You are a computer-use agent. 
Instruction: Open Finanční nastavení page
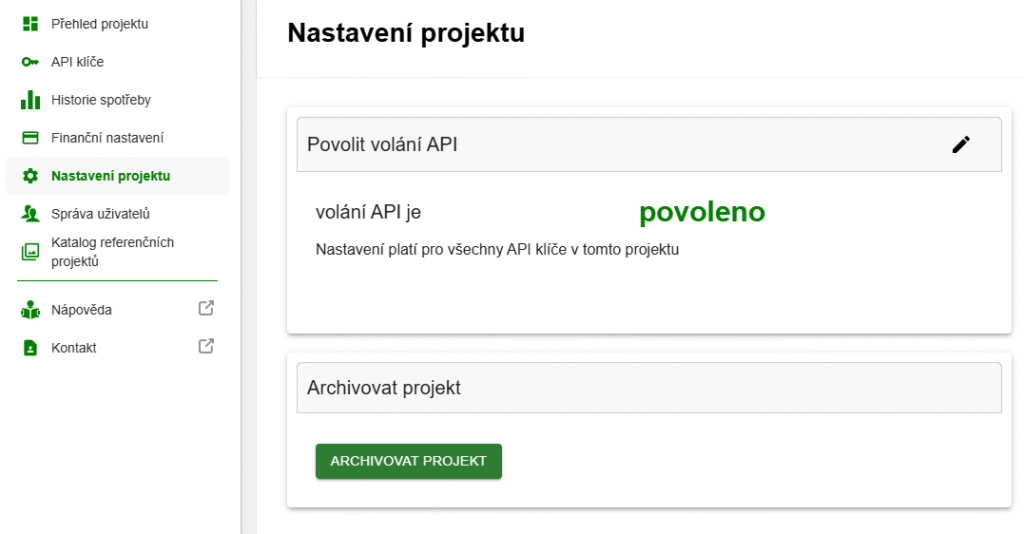(x=118, y=138)
